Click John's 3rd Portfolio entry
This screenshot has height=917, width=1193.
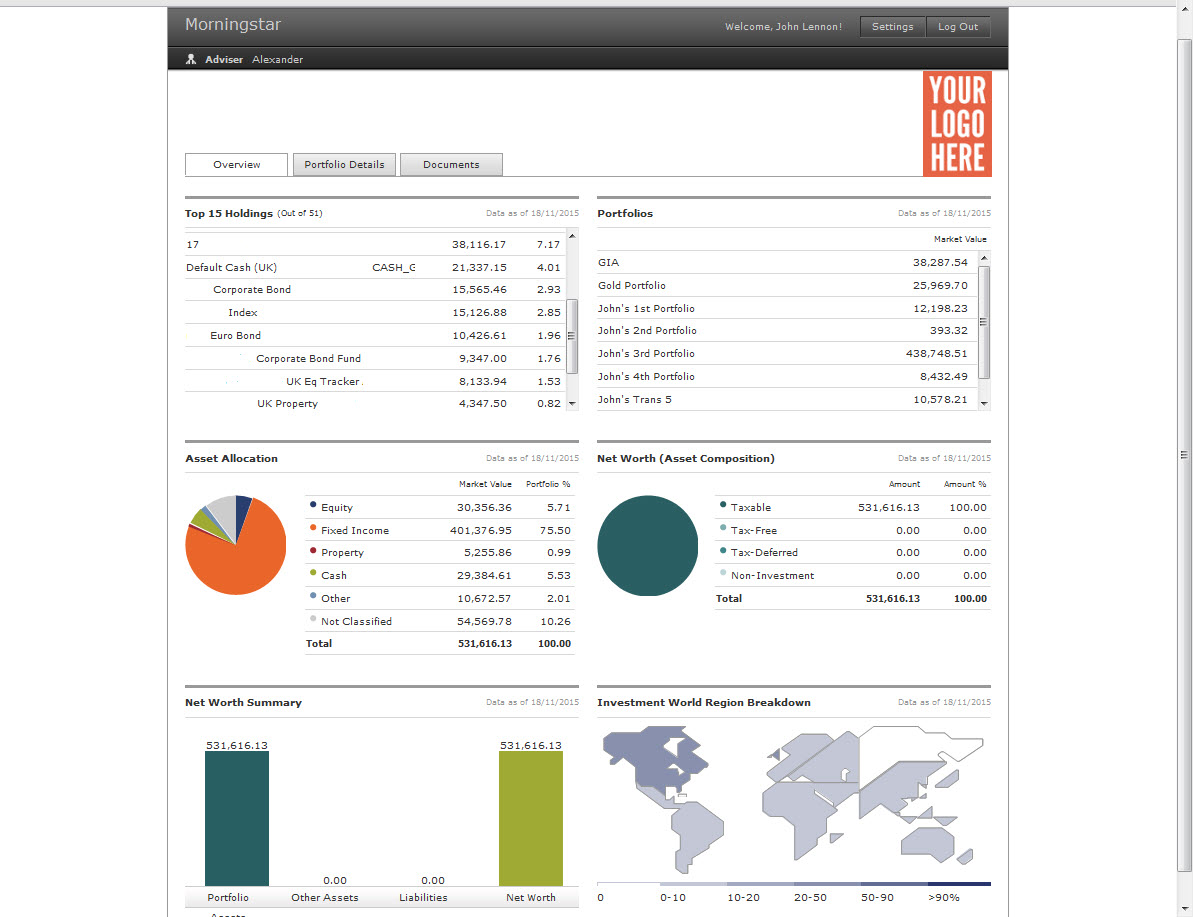pos(646,354)
